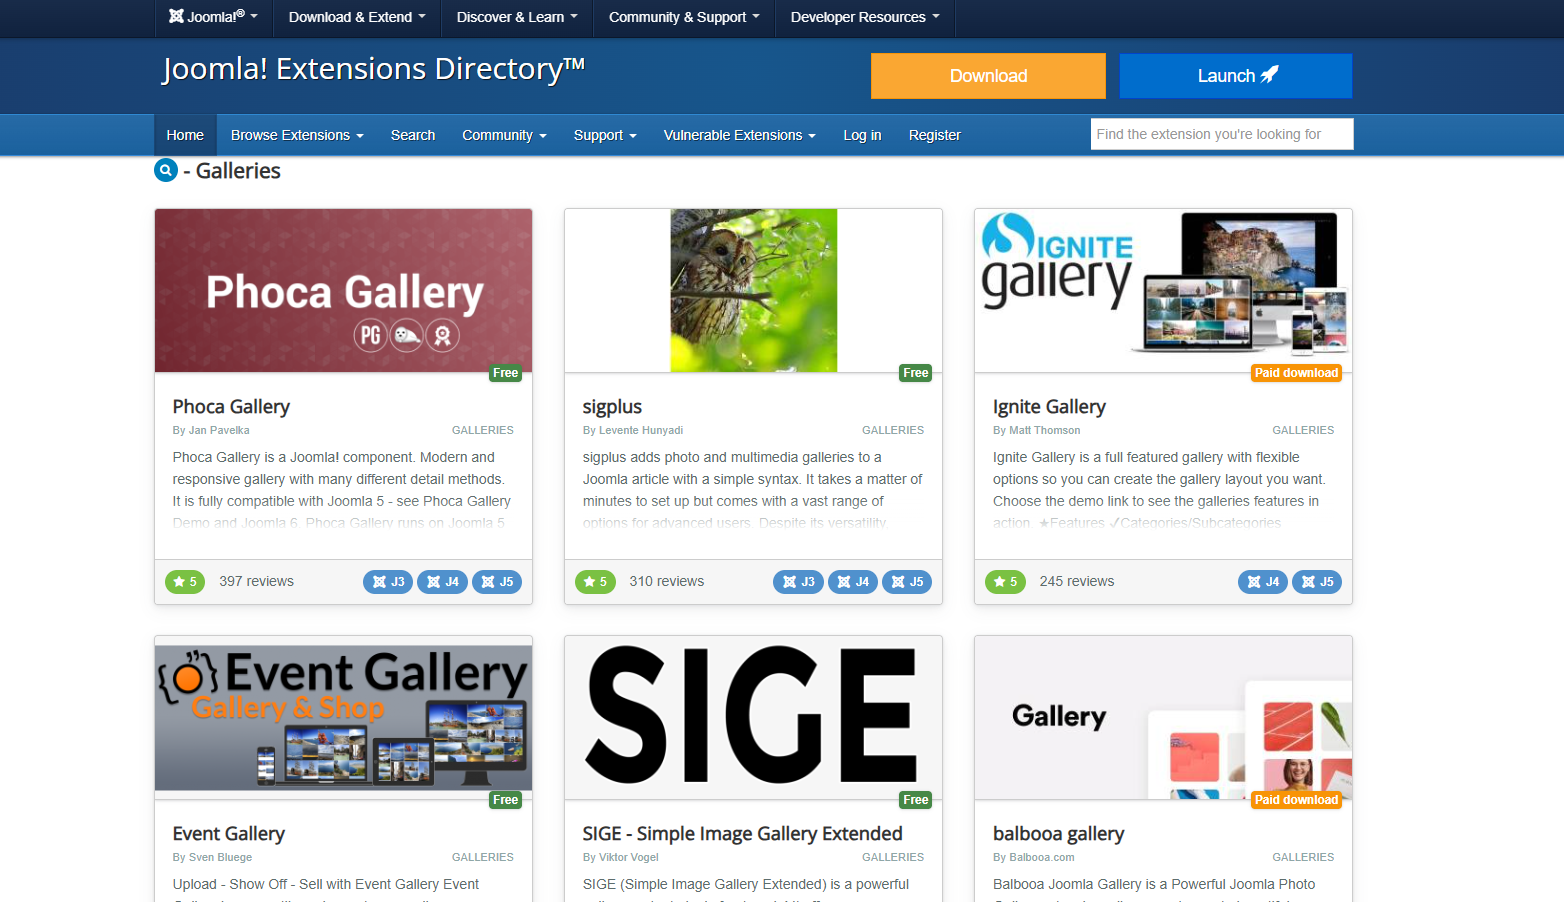Click the Phoca Gallery banner thumbnail
The width and height of the screenshot is (1564, 902).
tap(343, 291)
